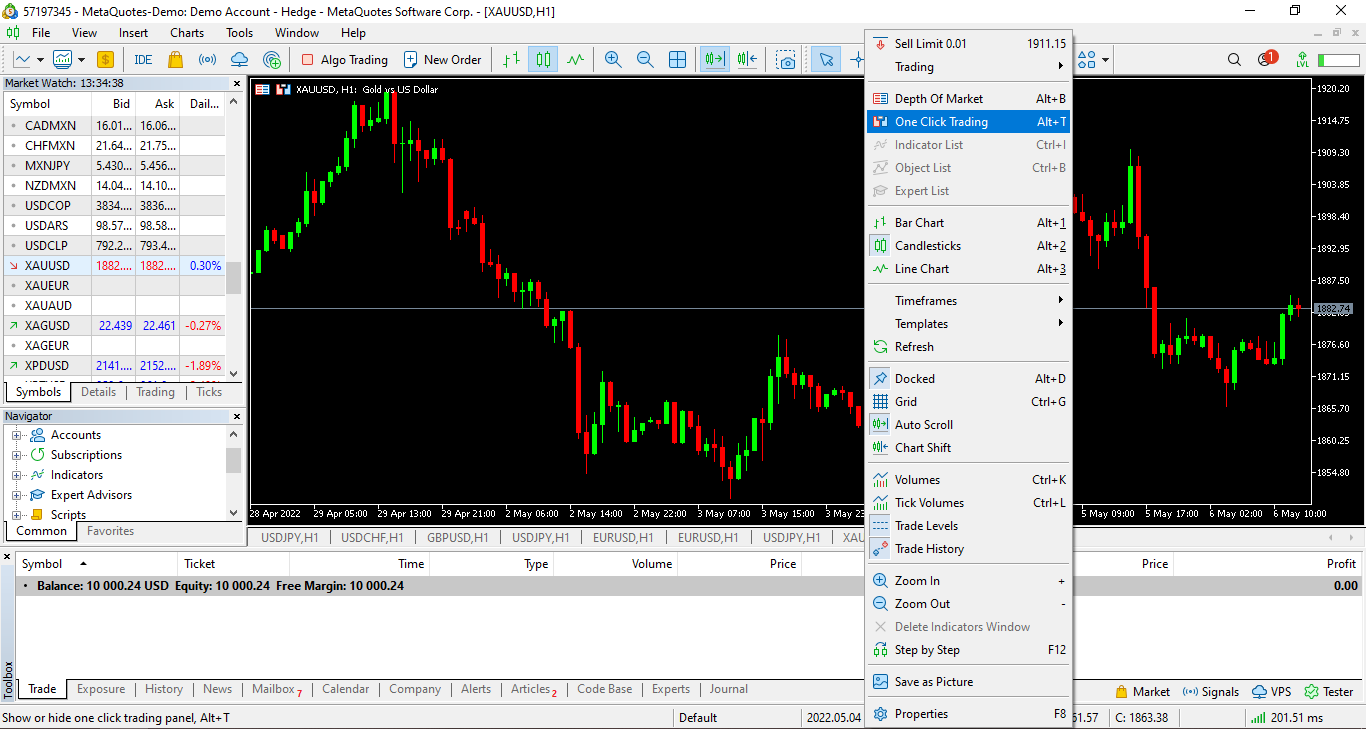Close the Market Watch panel
This screenshot has width=1366, height=729.
237,83
